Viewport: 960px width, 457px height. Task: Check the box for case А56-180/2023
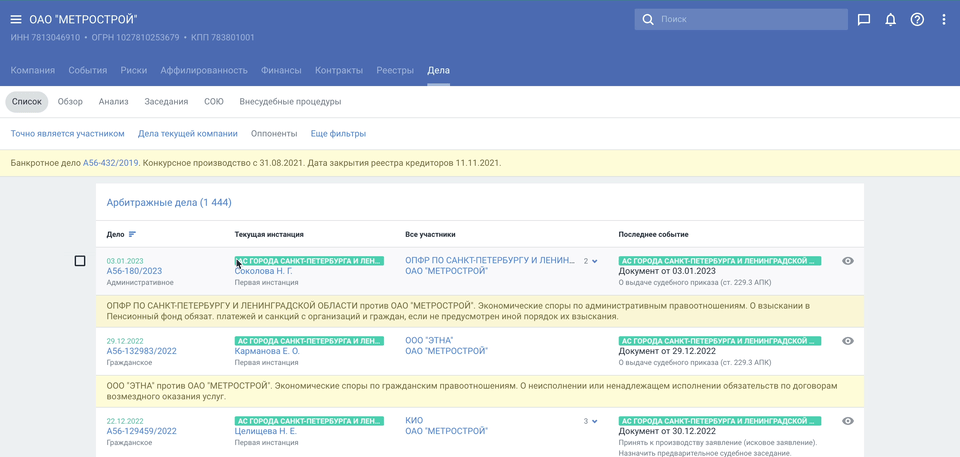[80, 261]
